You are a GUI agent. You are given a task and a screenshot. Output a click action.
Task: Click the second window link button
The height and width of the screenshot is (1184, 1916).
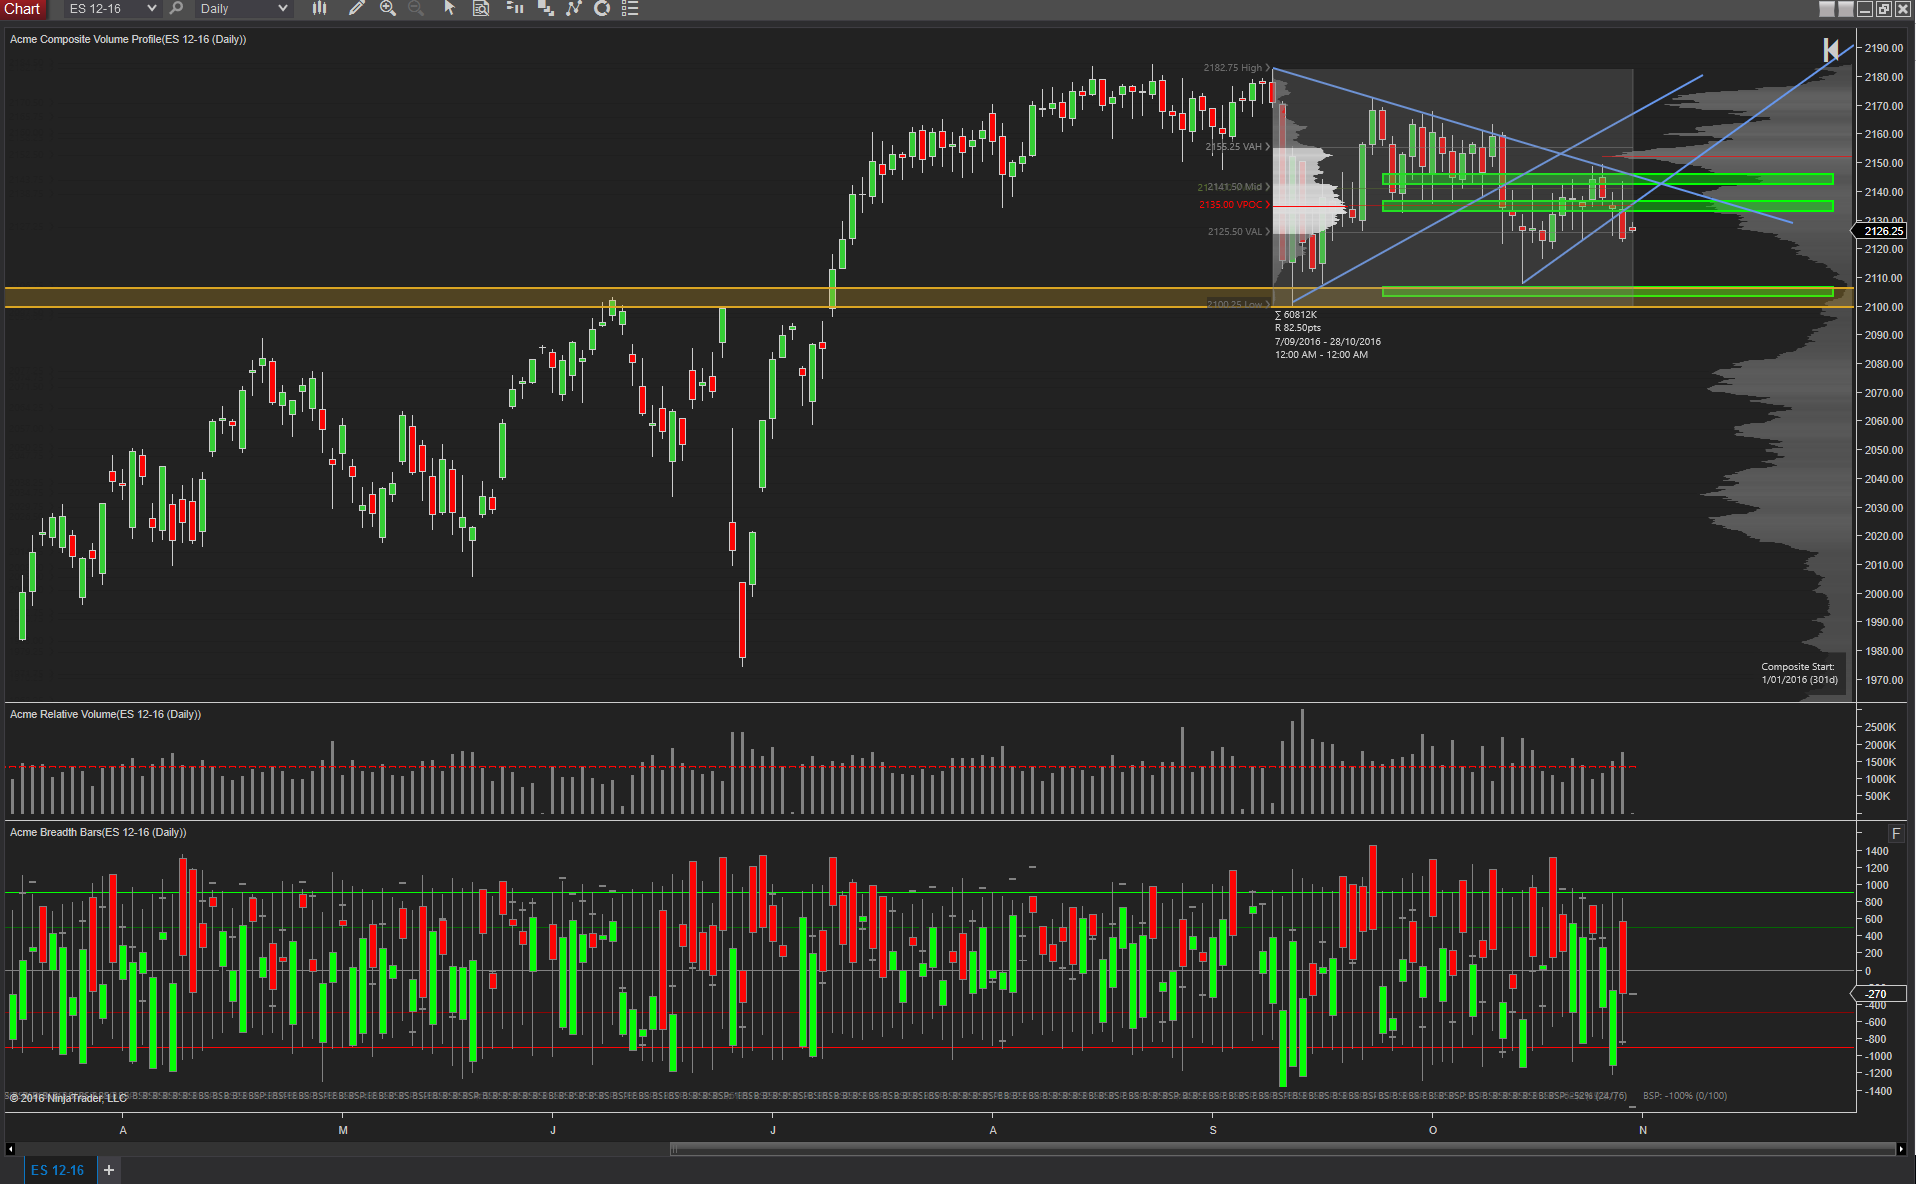click(x=1845, y=9)
